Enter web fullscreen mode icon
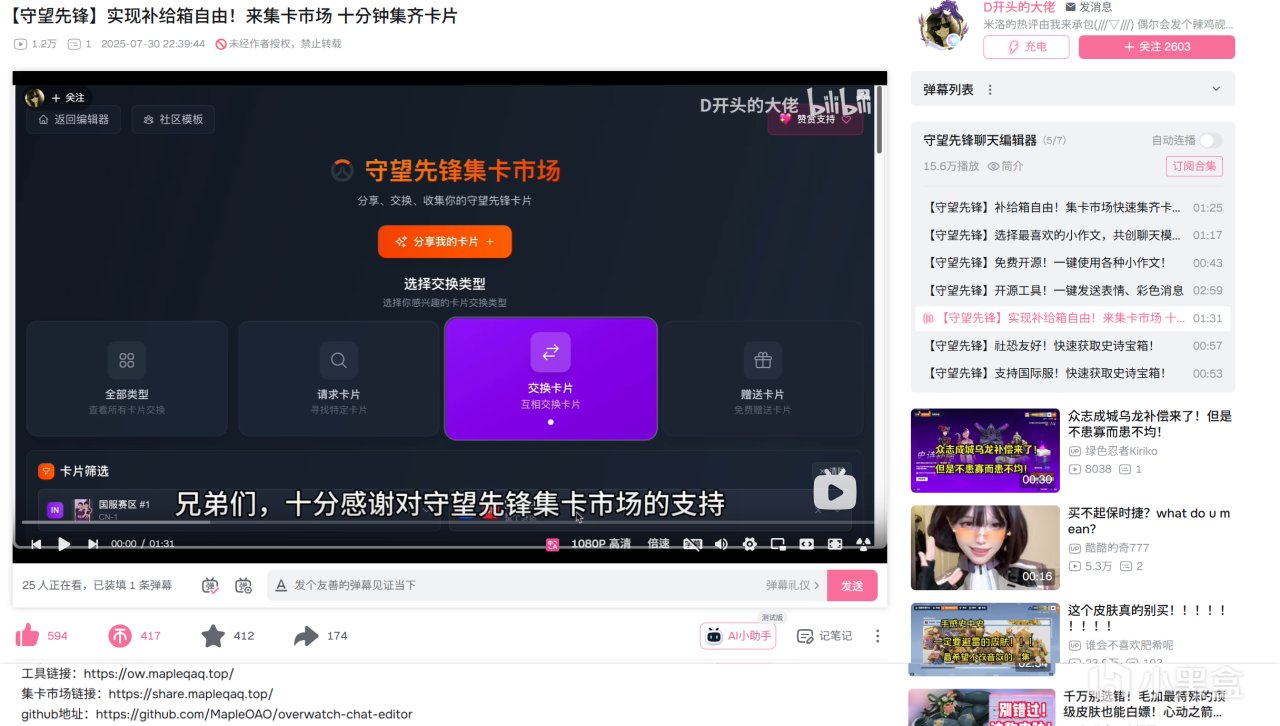Image resolution: width=1280 pixels, height=726 pixels. [834, 544]
